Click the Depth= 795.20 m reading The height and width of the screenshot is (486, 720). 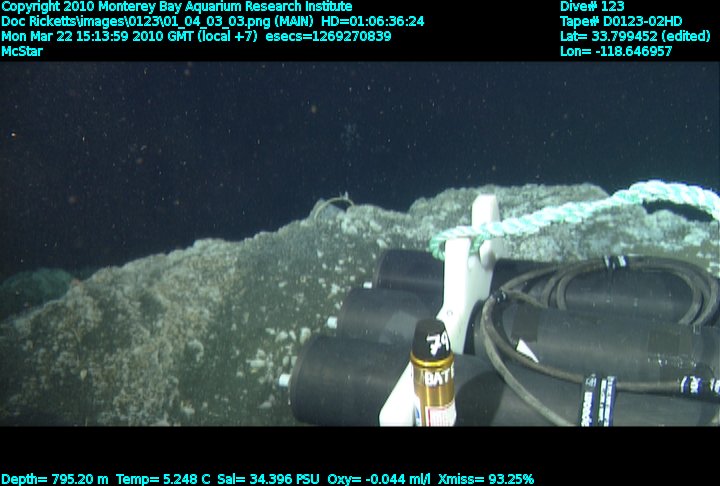click(x=55, y=479)
